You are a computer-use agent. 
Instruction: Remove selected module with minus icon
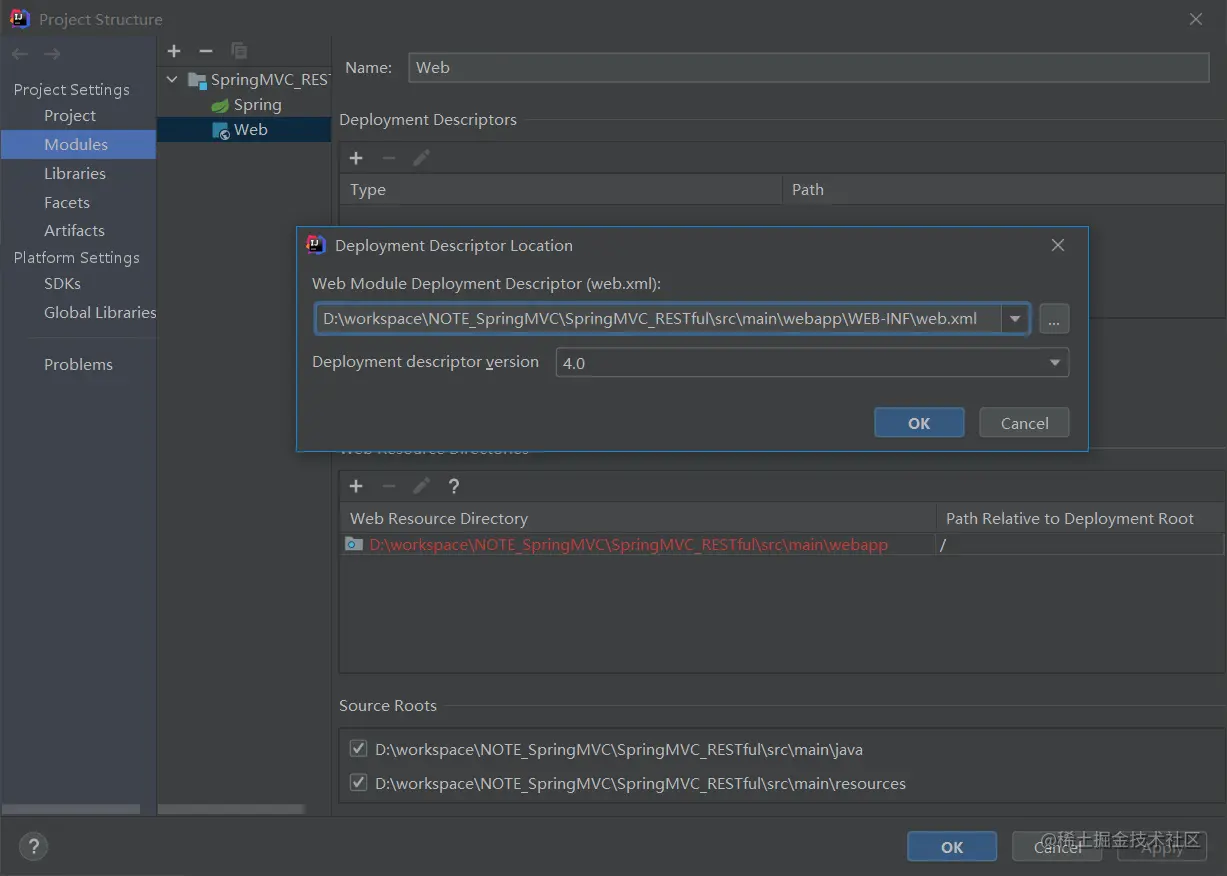[x=206, y=51]
